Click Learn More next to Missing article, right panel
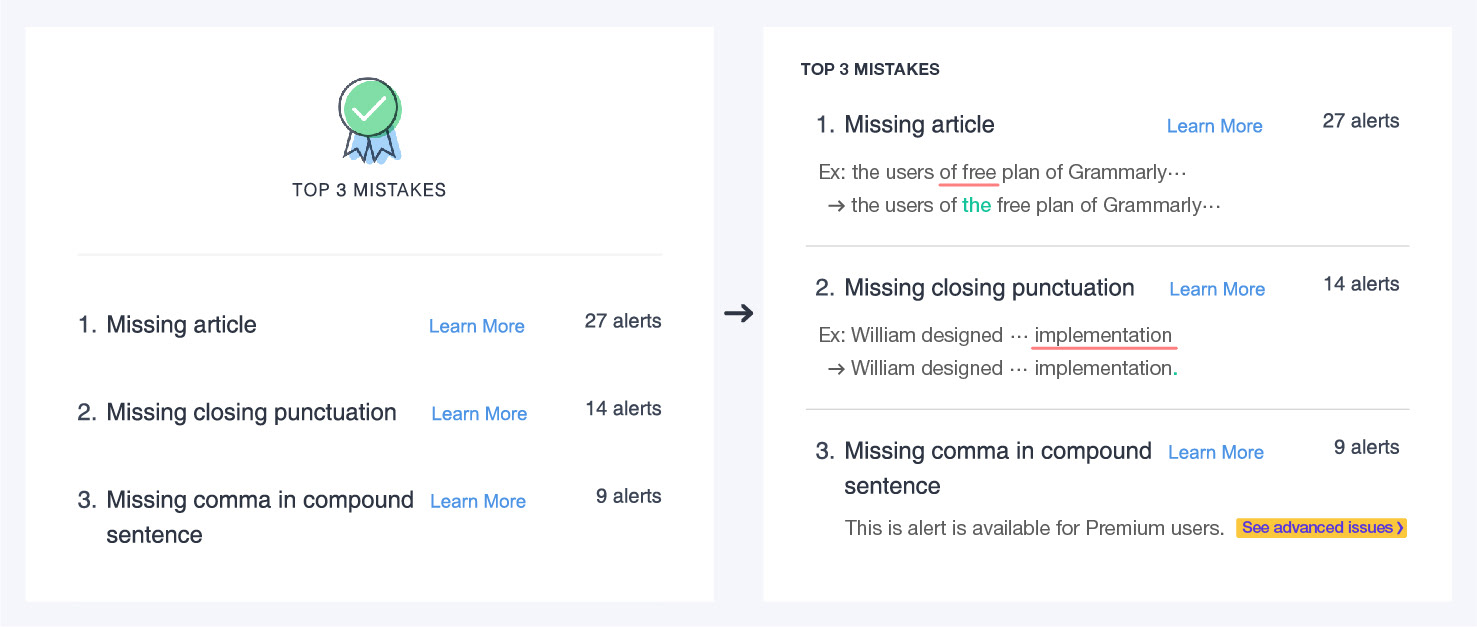 (1214, 126)
